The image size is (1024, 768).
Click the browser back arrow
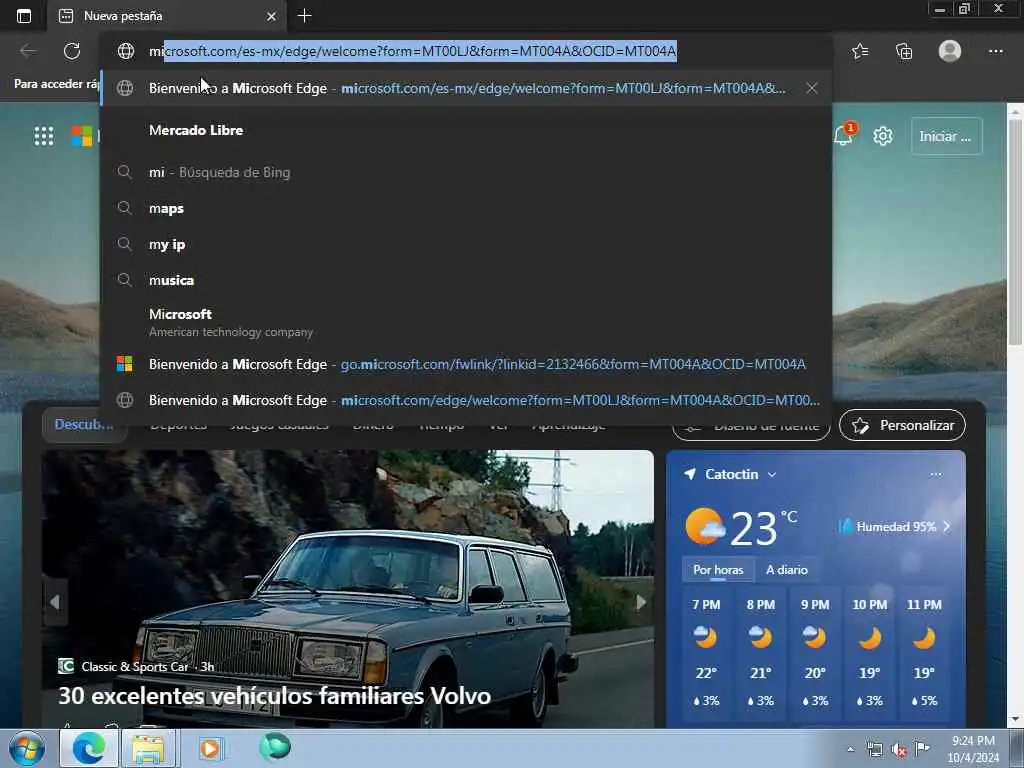click(x=28, y=51)
